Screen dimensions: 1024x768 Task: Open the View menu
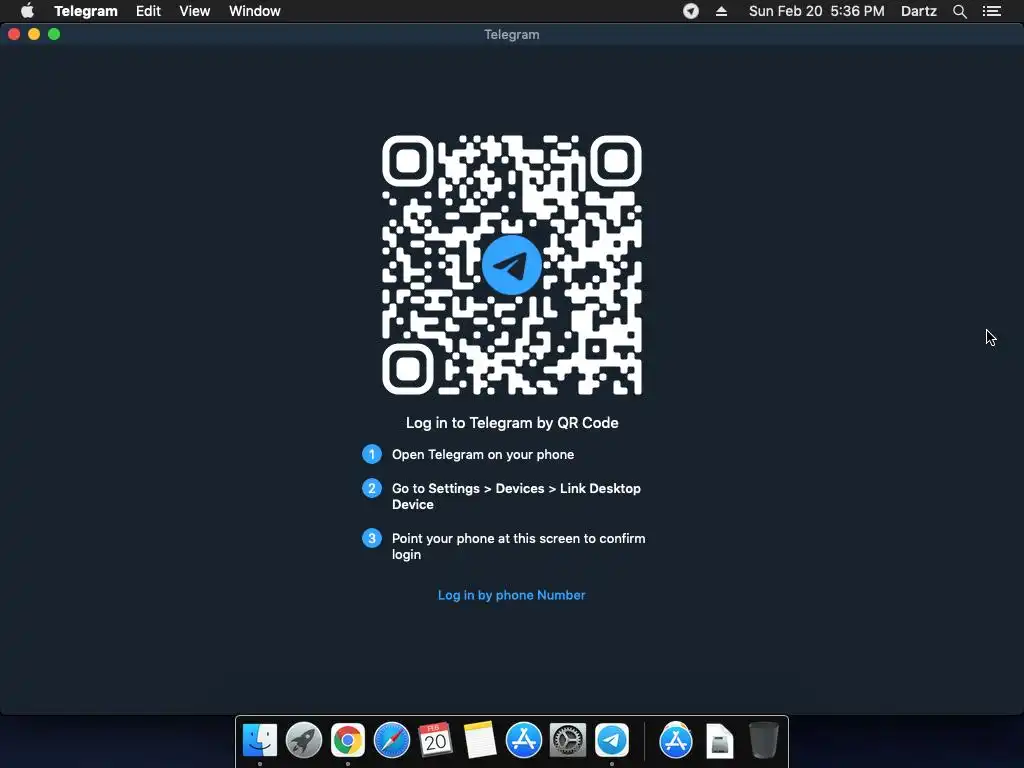point(195,11)
